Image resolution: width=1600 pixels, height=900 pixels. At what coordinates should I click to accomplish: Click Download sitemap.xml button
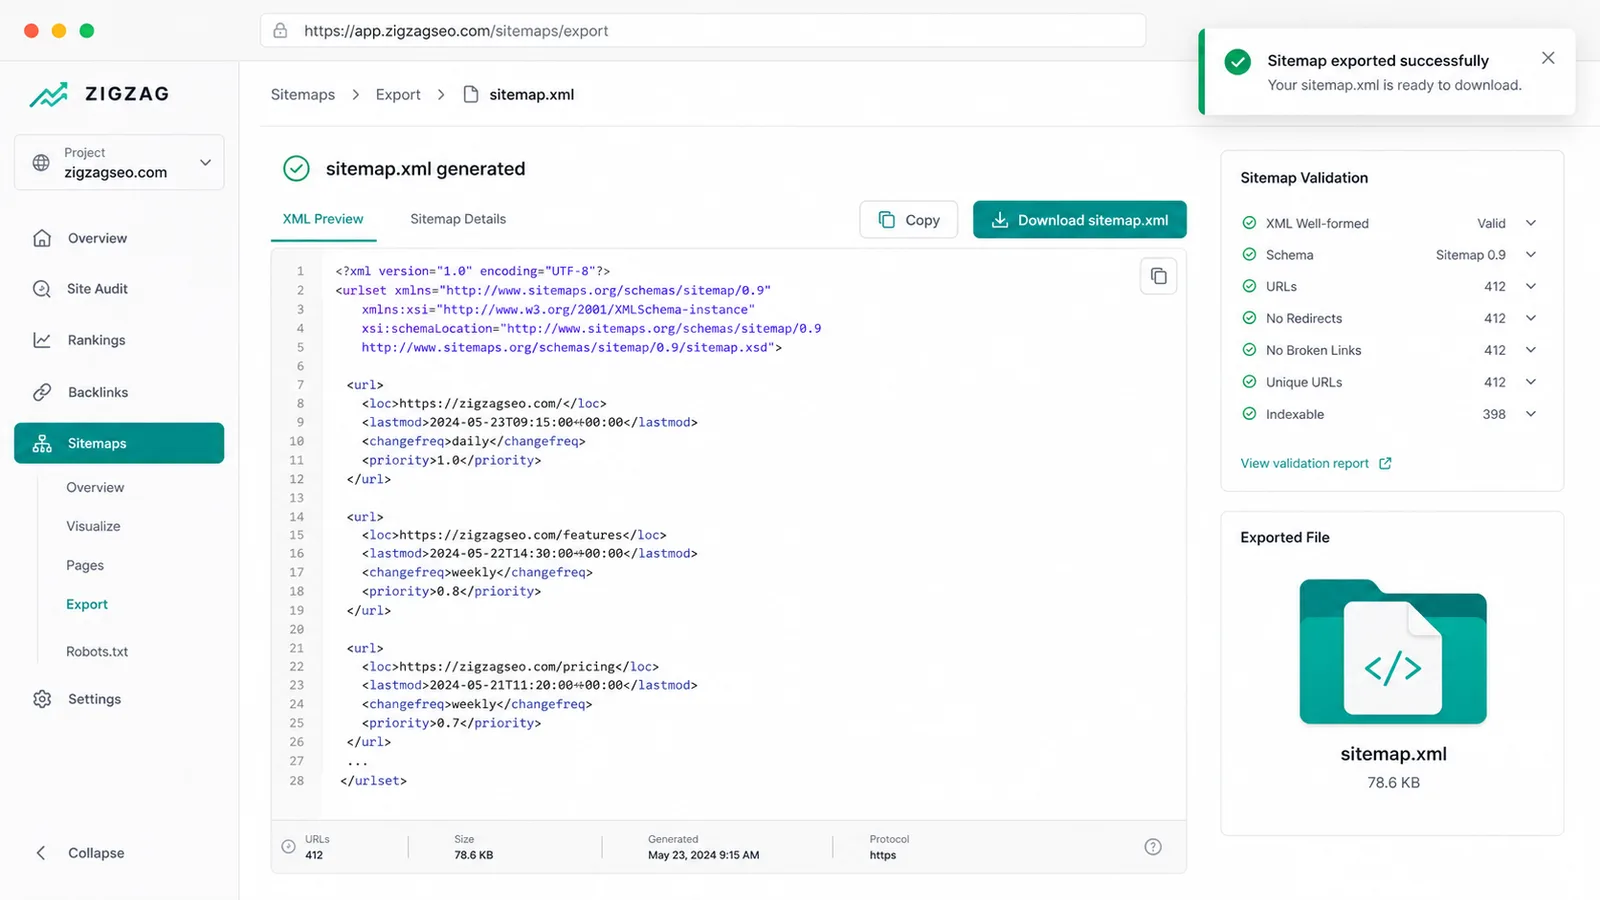[1079, 220]
